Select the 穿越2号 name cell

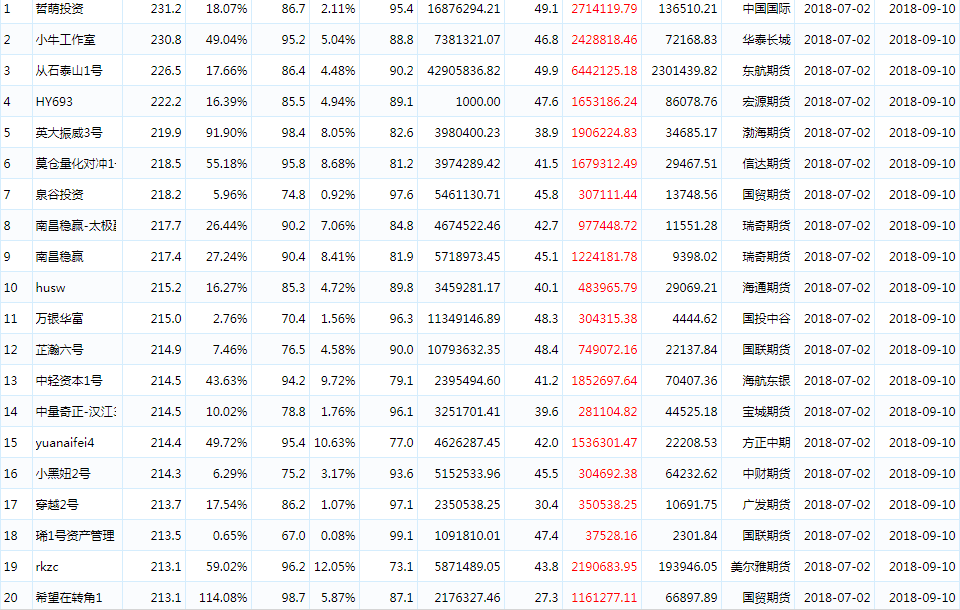click(x=57, y=505)
